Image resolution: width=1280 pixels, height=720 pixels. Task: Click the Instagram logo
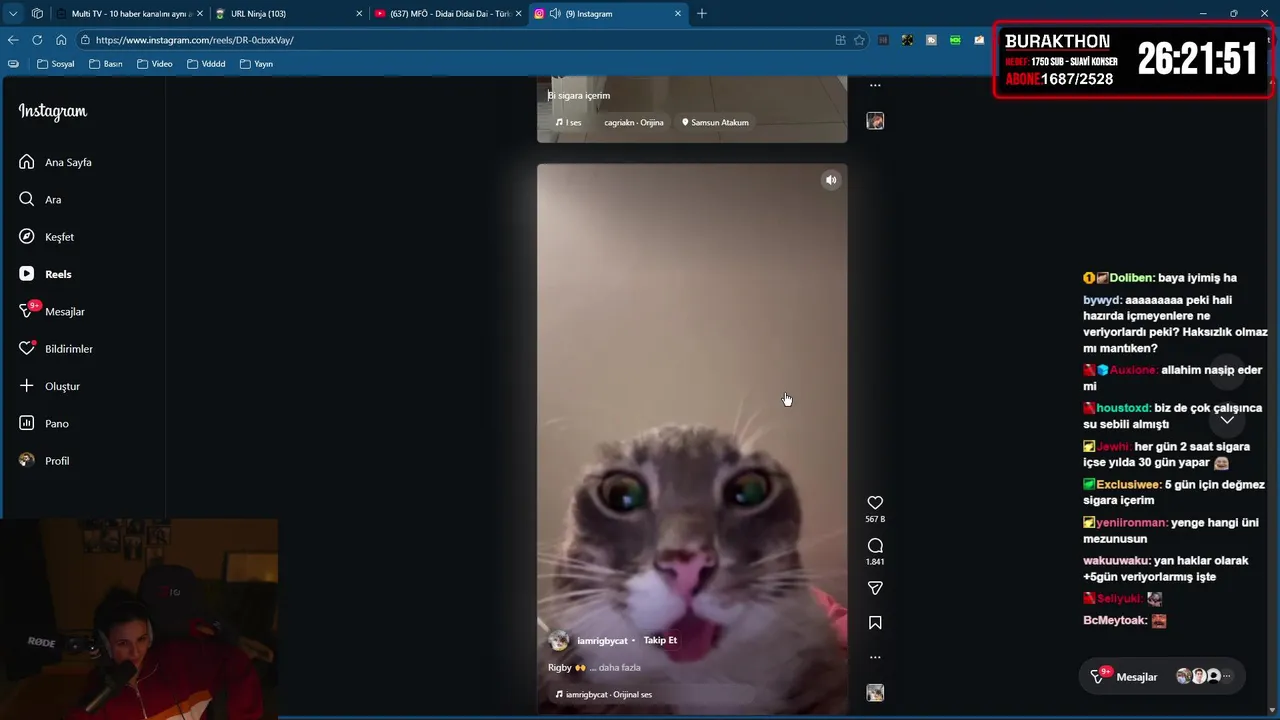tap(53, 112)
